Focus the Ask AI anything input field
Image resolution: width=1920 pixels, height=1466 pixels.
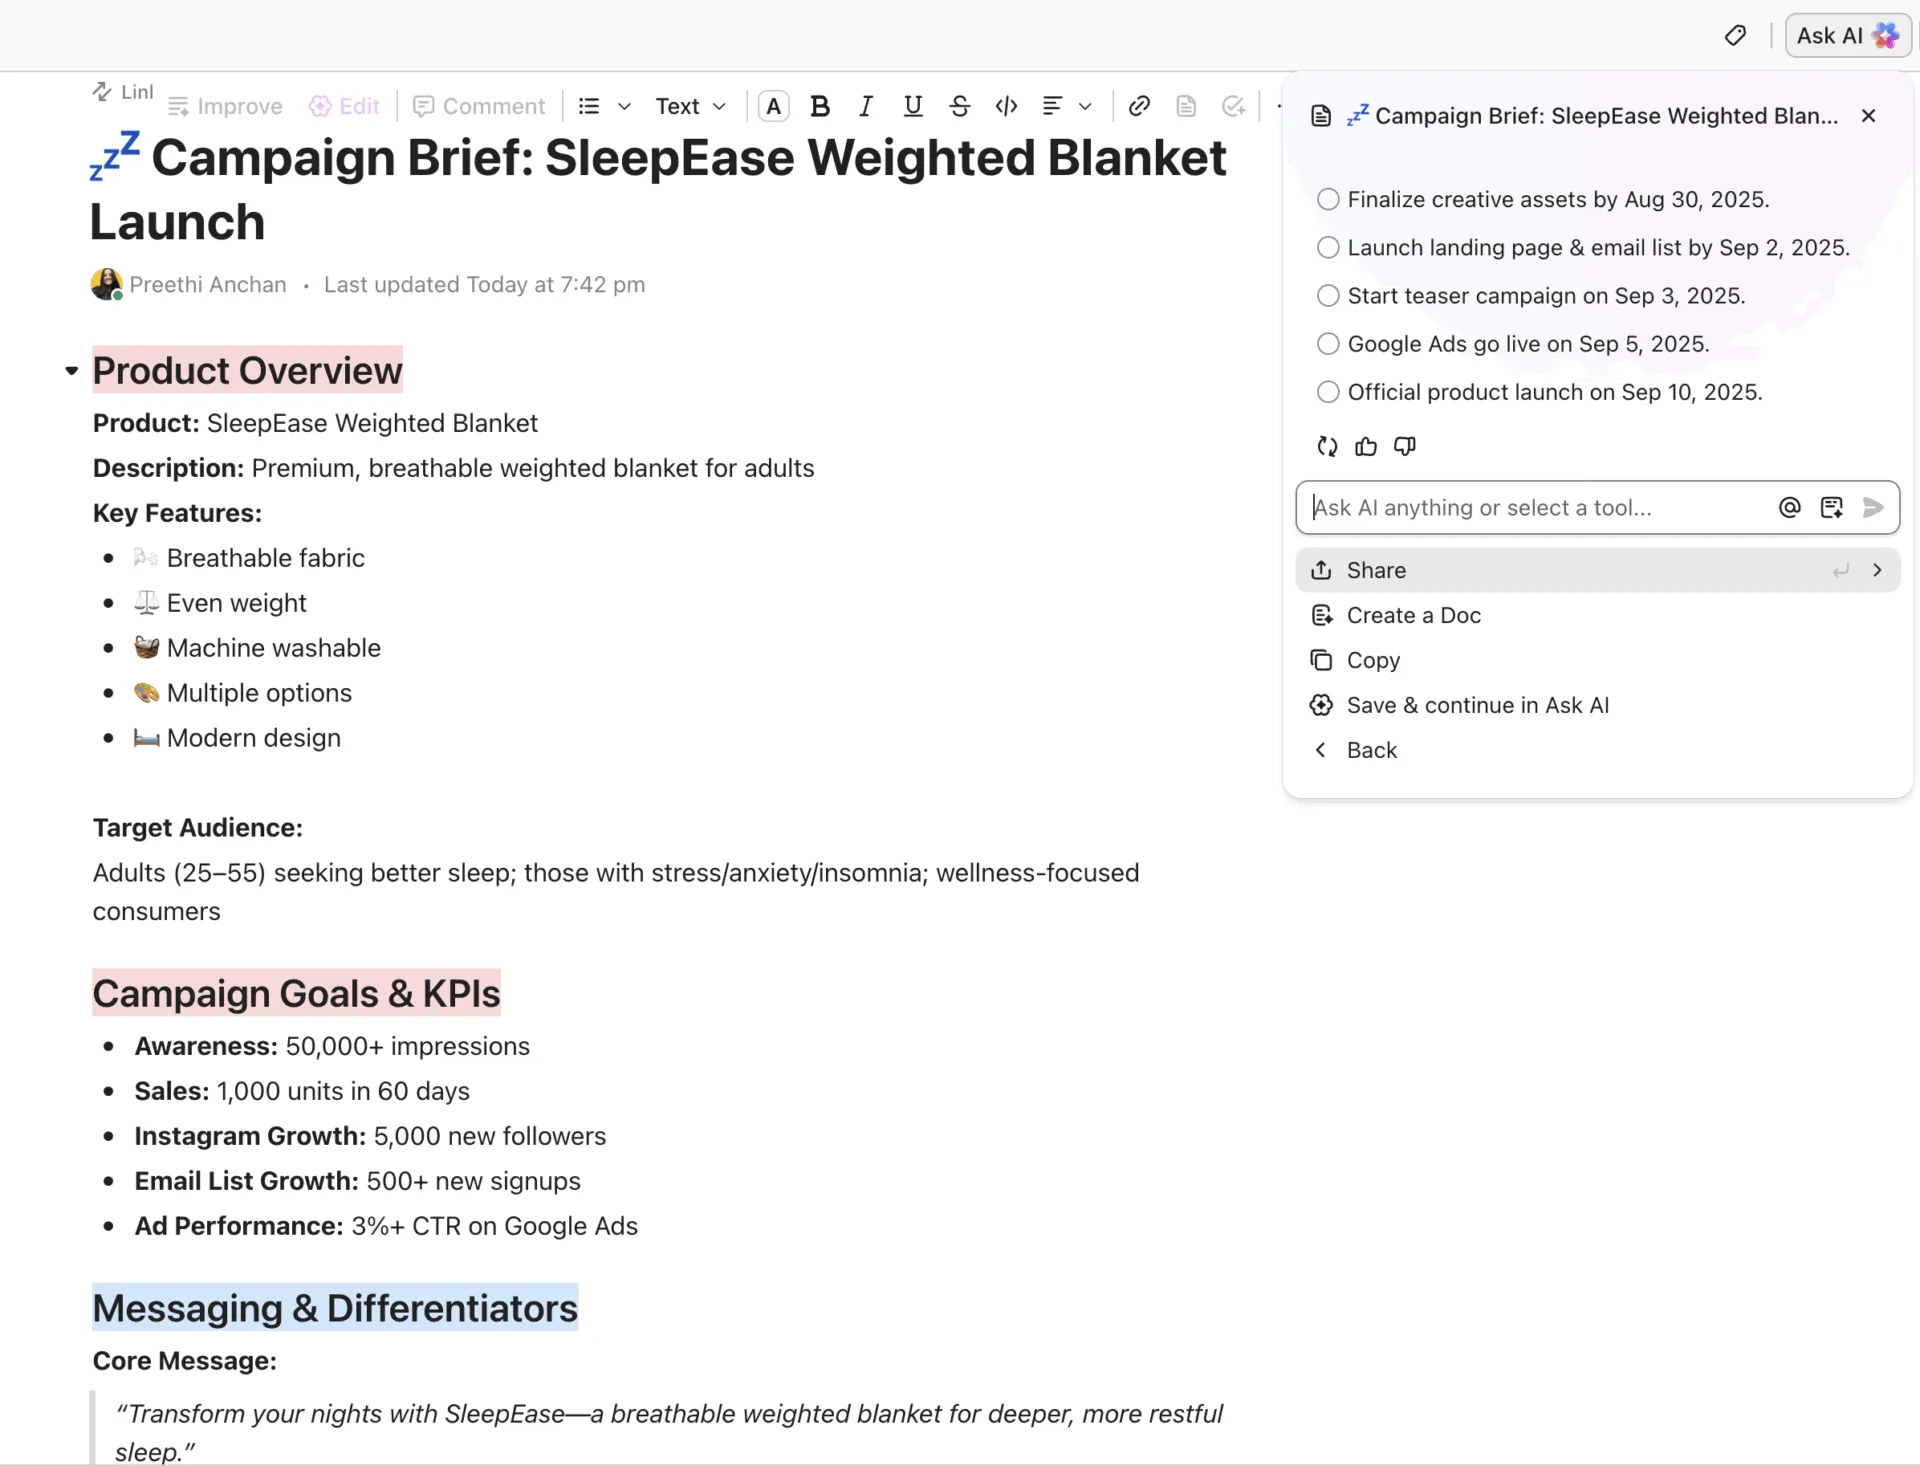[1538, 508]
